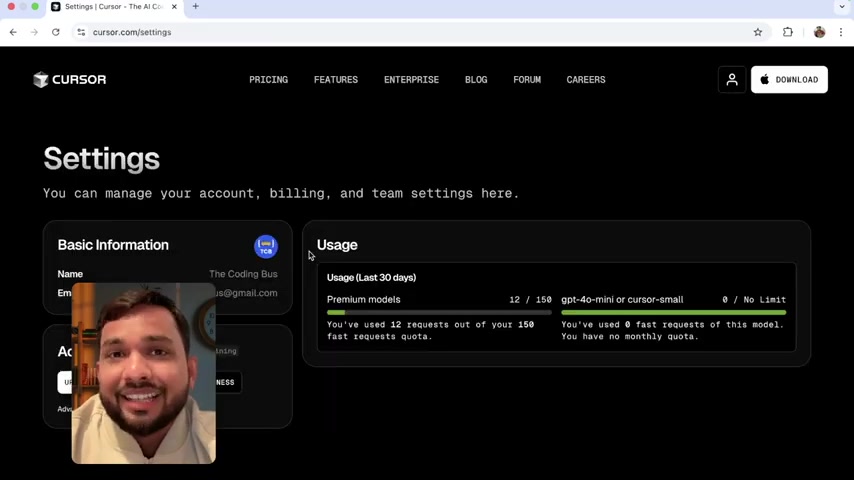Open a new tab with plus button
This screenshot has width=854, height=480.
coord(196,7)
